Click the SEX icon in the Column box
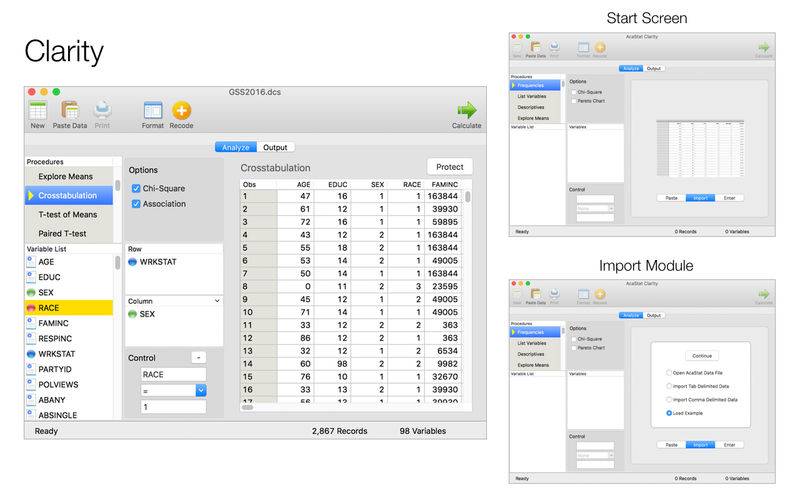Screen dimensions: 800x500 [x=132, y=314]
